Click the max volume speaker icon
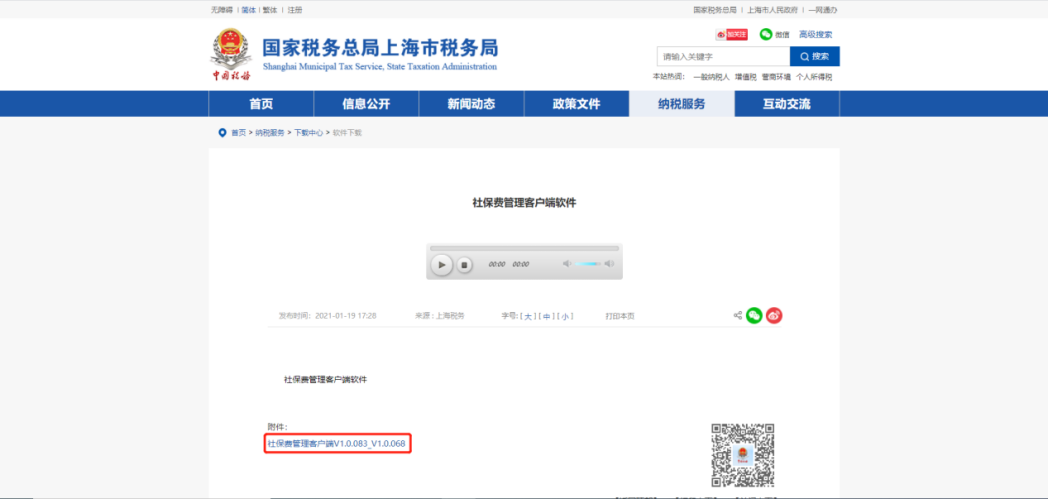This screenshot has height=499, width=1048. point(609,264)
